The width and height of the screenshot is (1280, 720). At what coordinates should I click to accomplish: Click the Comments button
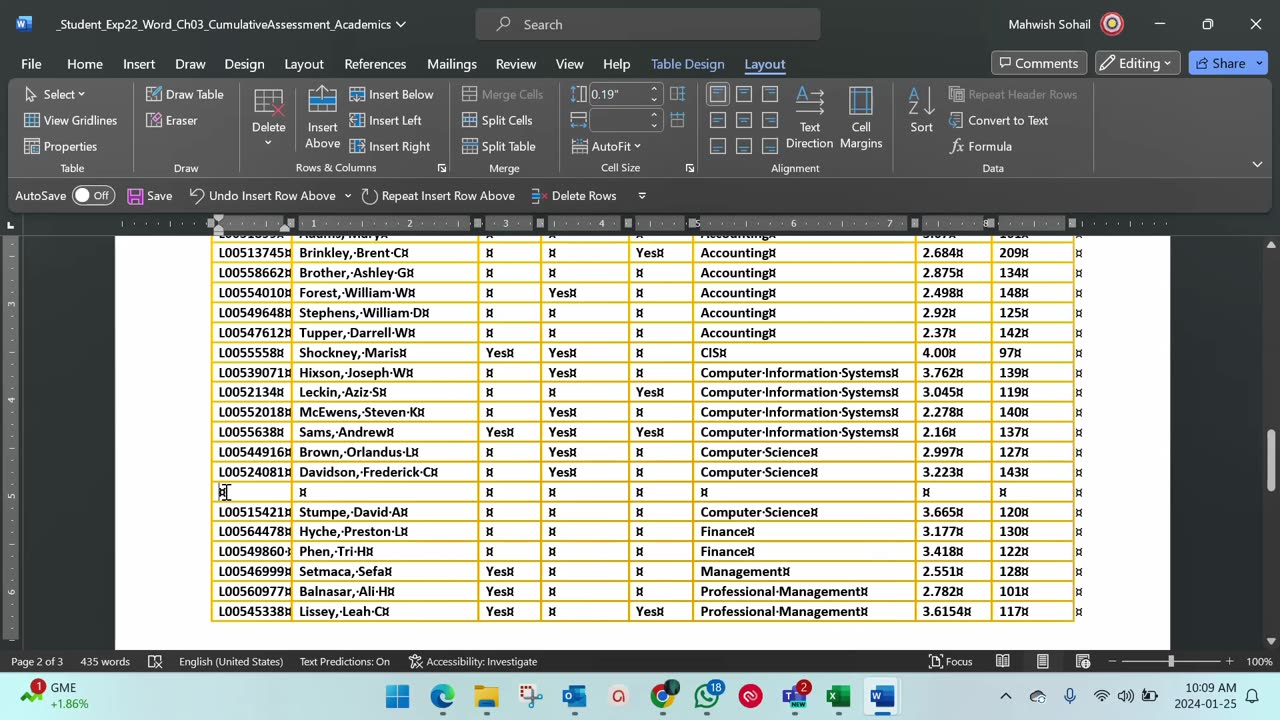tap(1038, 63)
